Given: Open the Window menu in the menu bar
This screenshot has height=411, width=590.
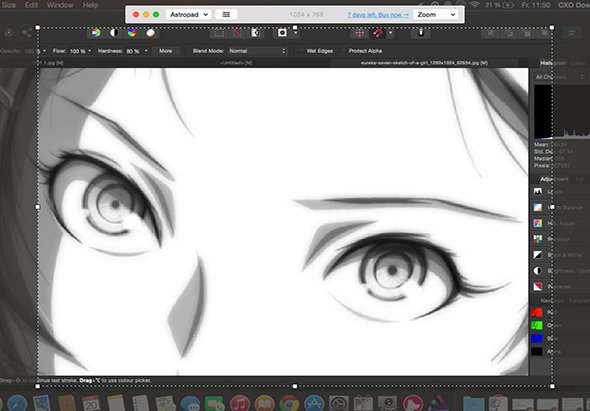Looking at the screenshot, I should tap(60, 5).
